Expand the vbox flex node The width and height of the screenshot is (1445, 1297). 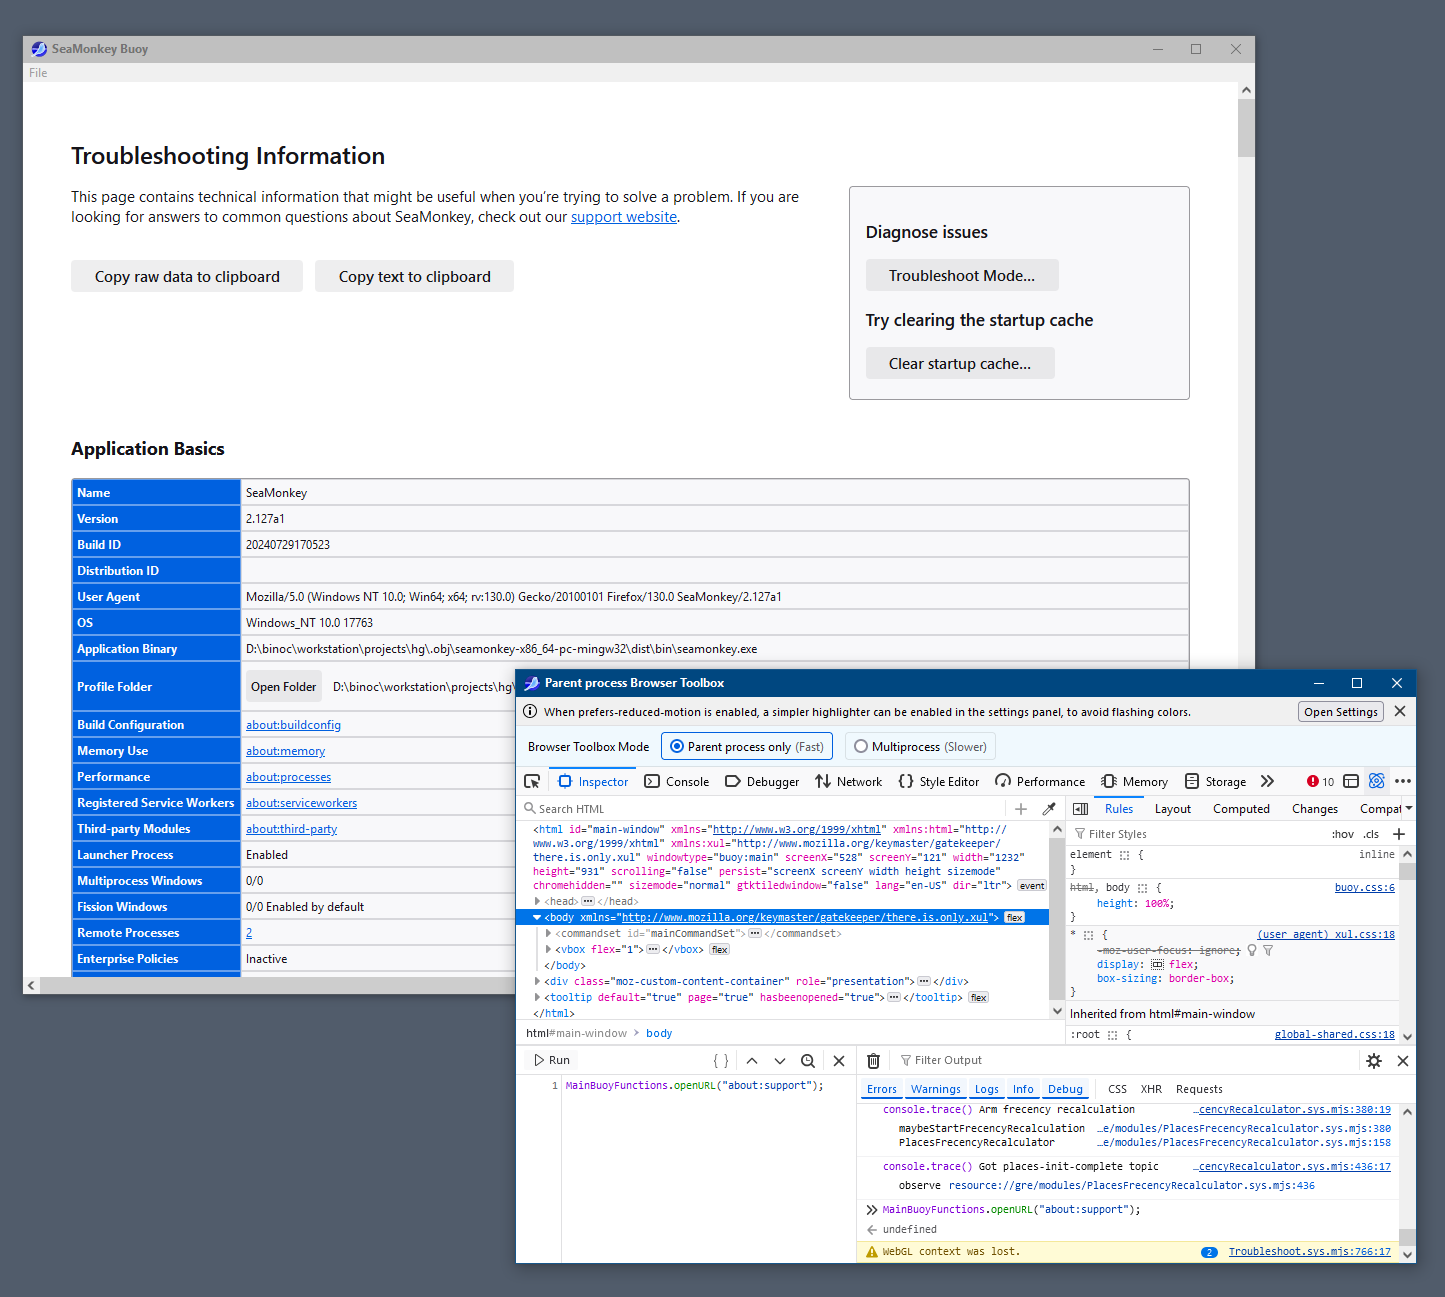(x=548, y=950)
